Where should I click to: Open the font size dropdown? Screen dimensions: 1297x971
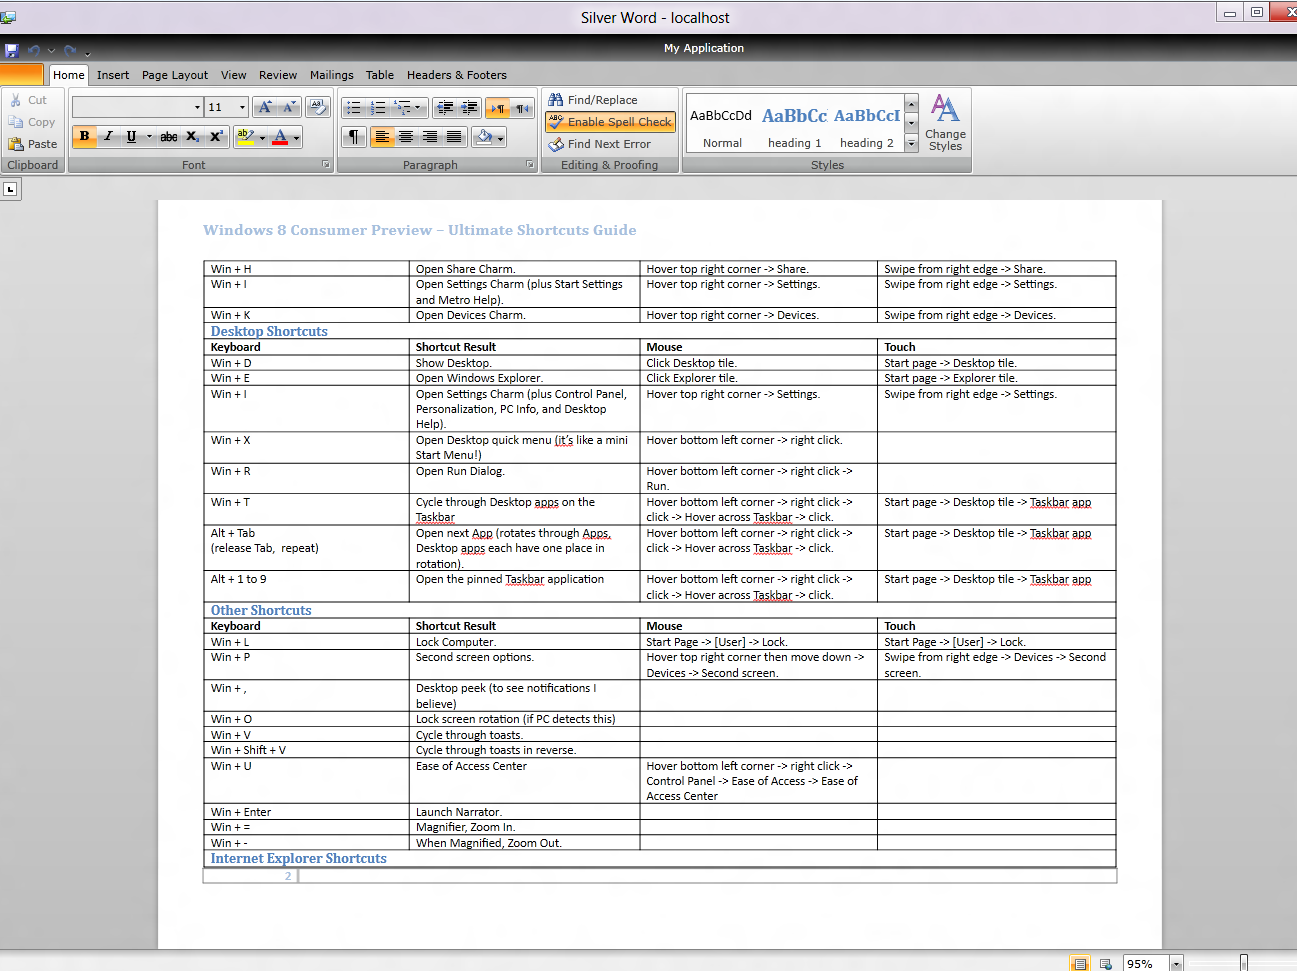[242, 107]
